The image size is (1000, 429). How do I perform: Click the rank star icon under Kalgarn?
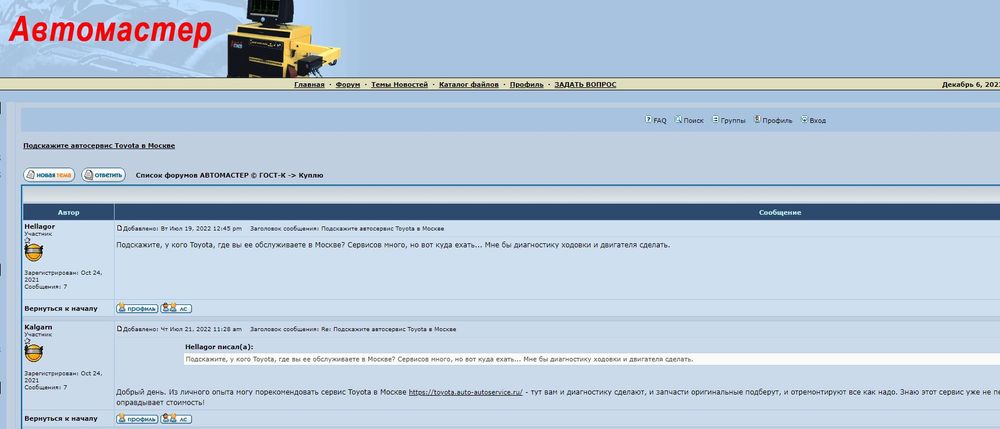27,341
